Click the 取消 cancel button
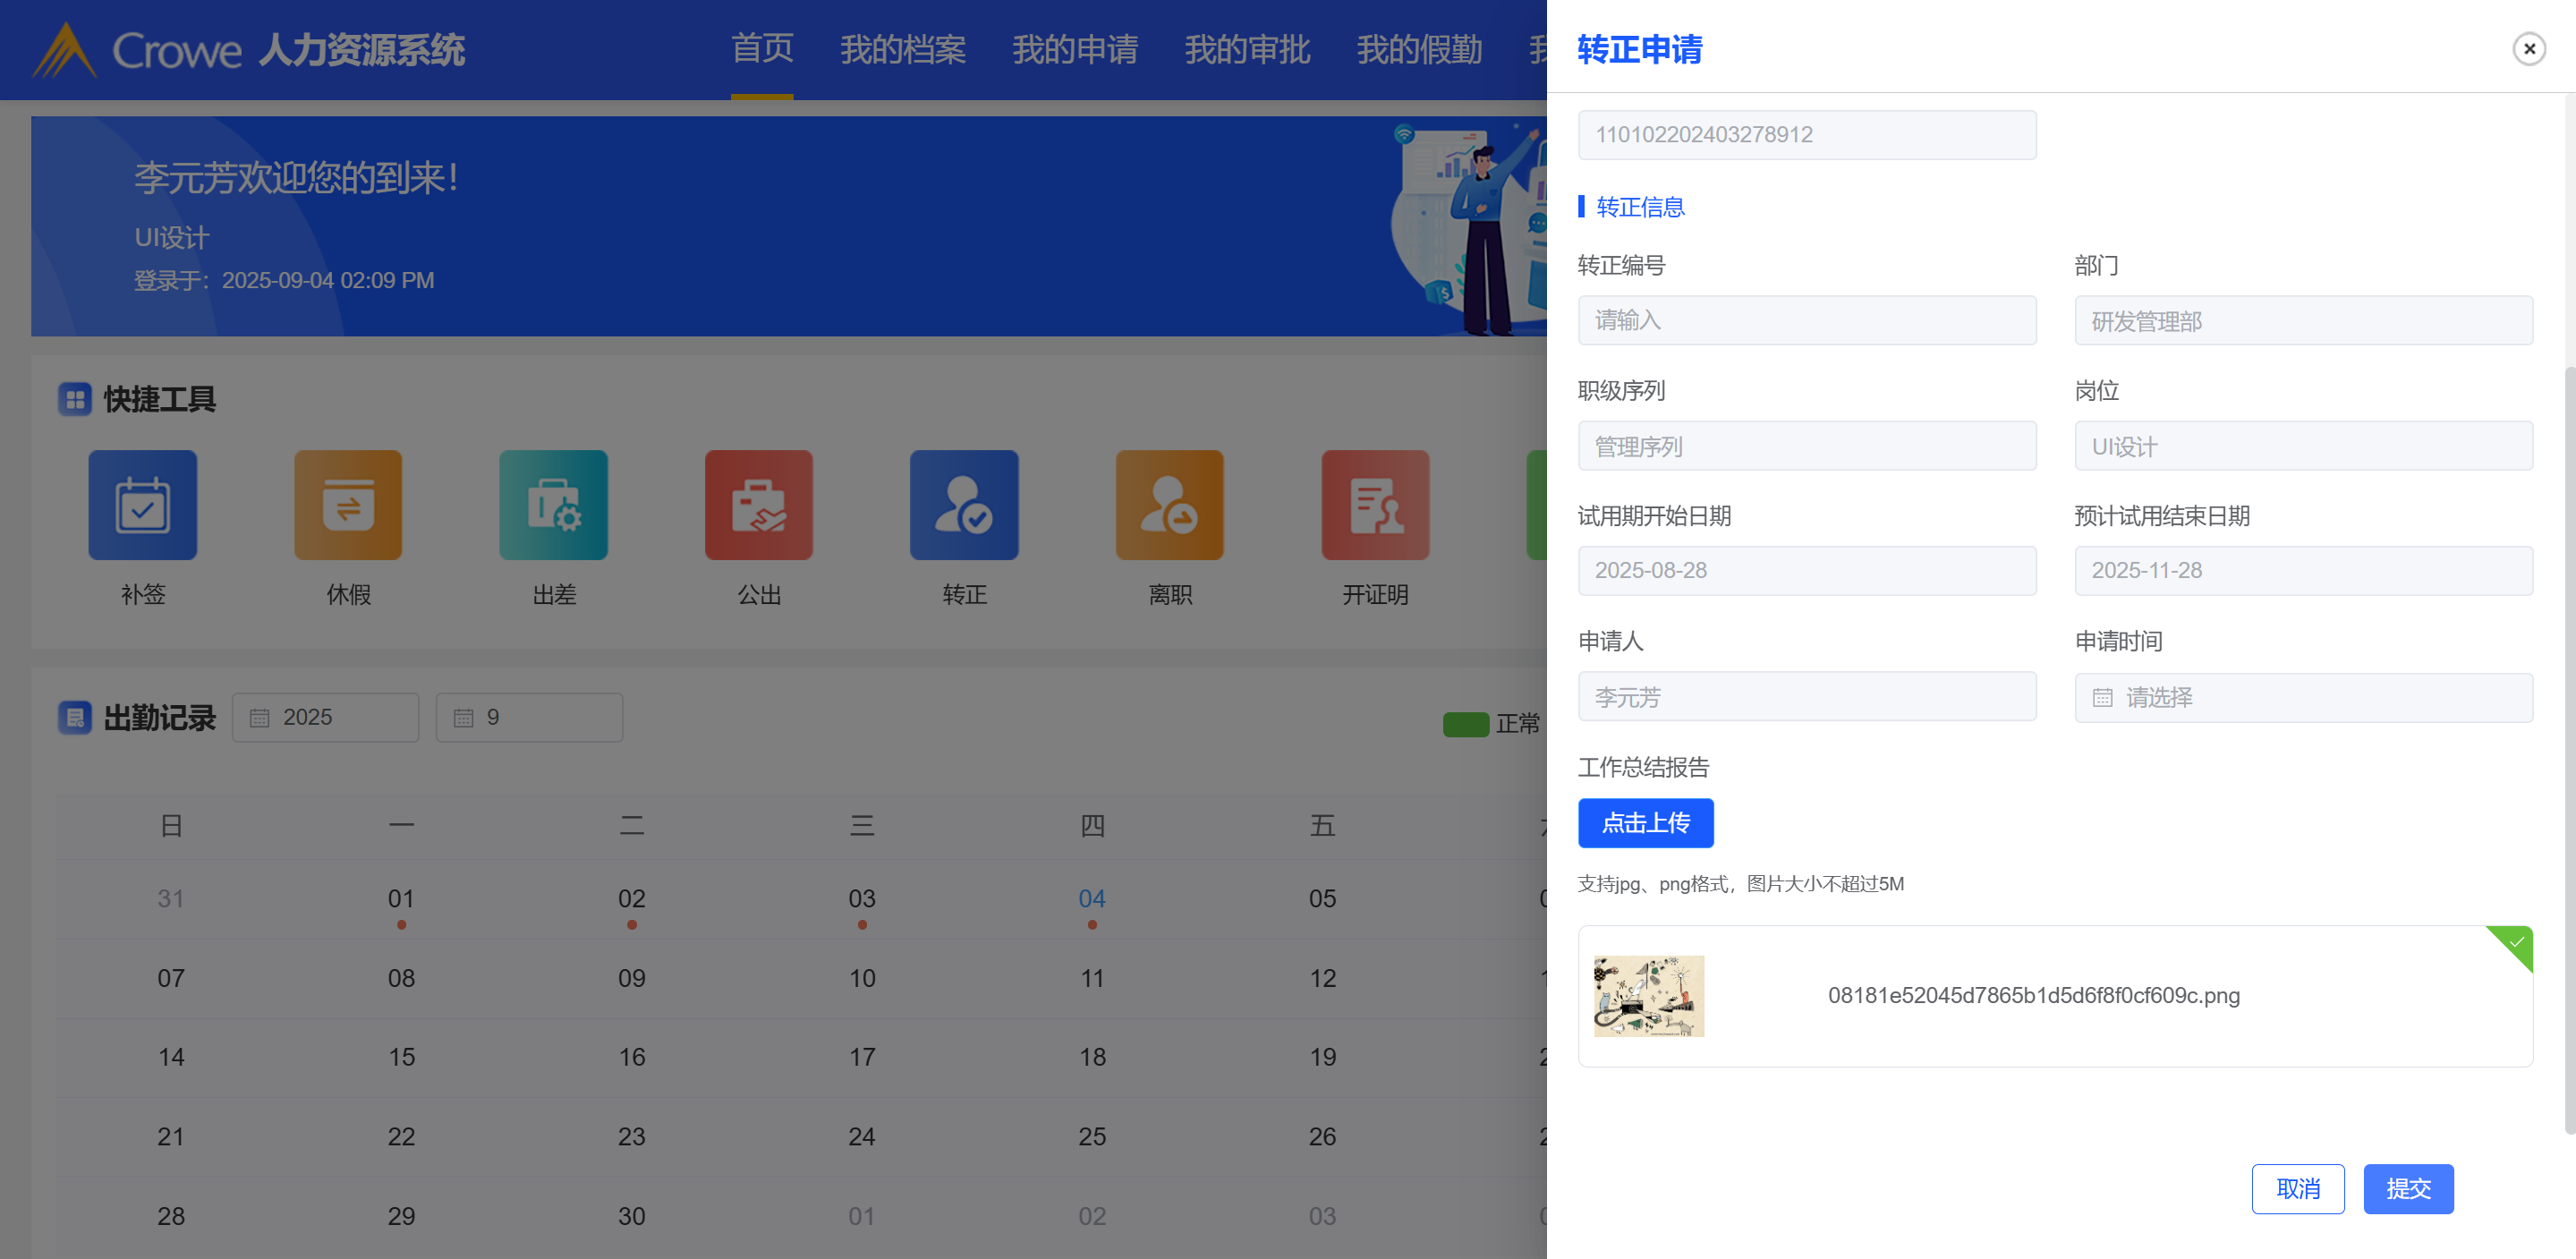 (2297, 1188)
